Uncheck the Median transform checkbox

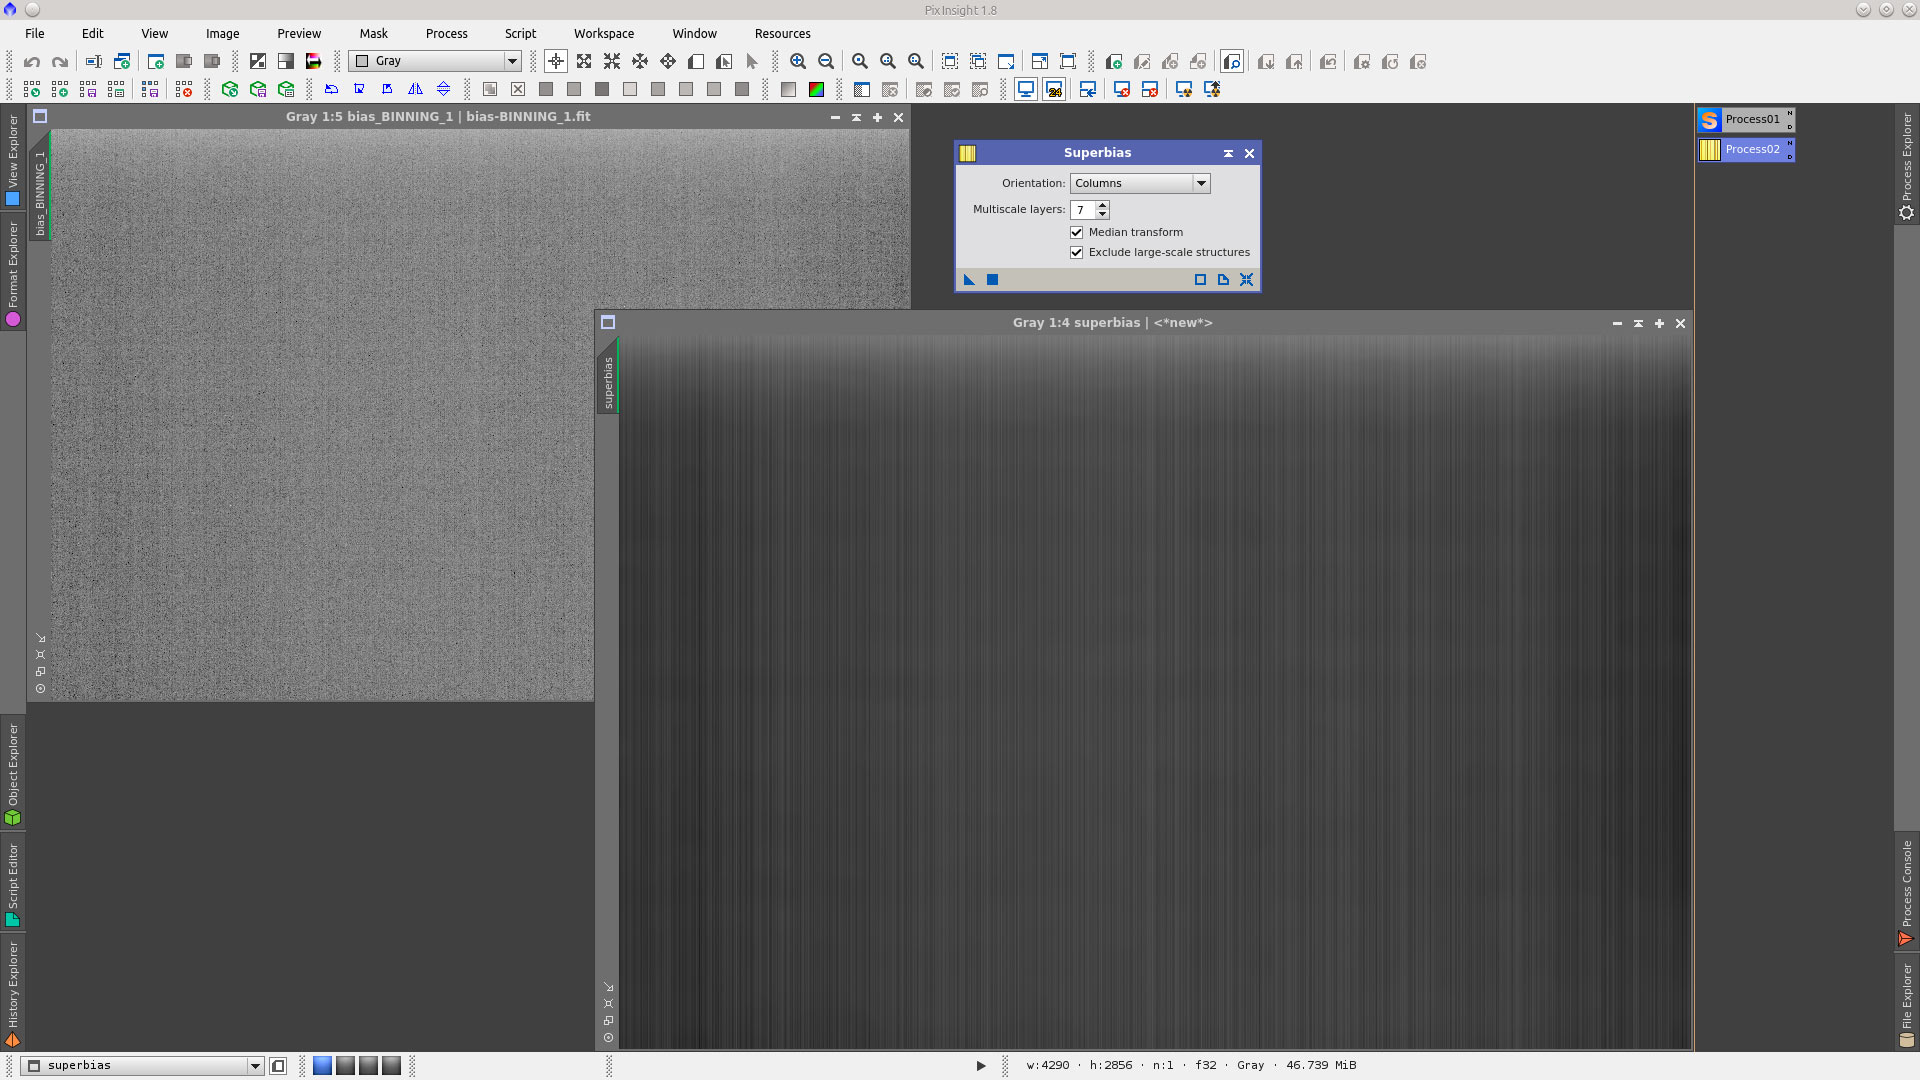click(x=1077, y=232)
